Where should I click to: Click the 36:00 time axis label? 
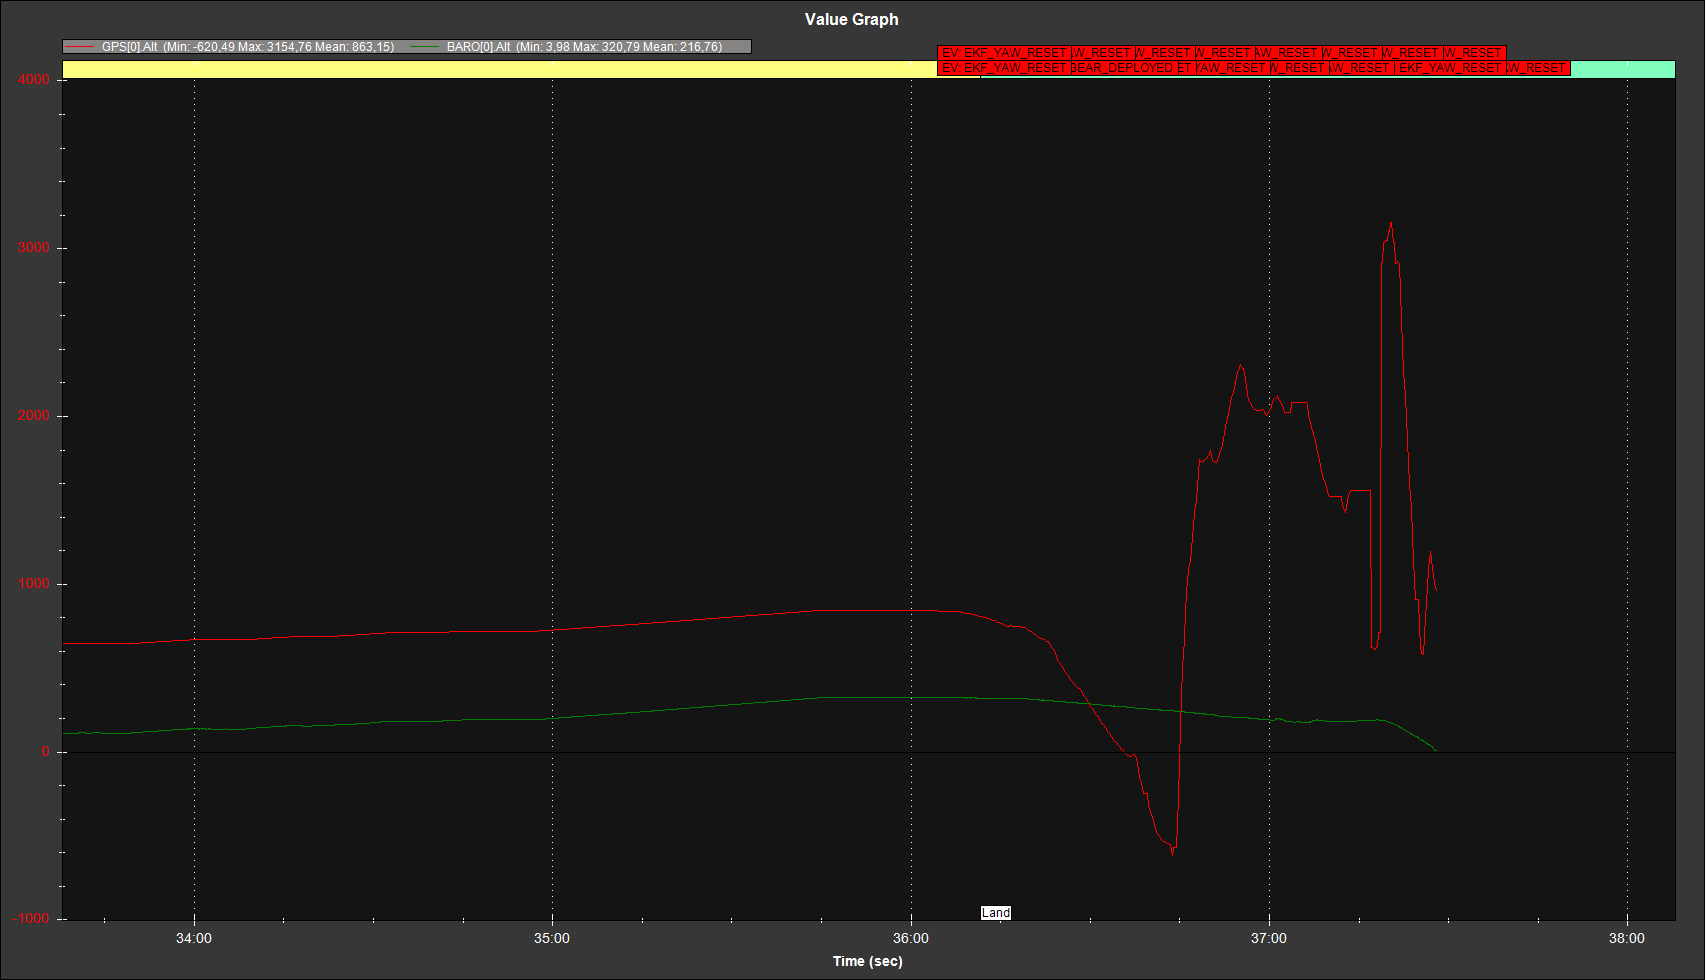tap(910, 938)
